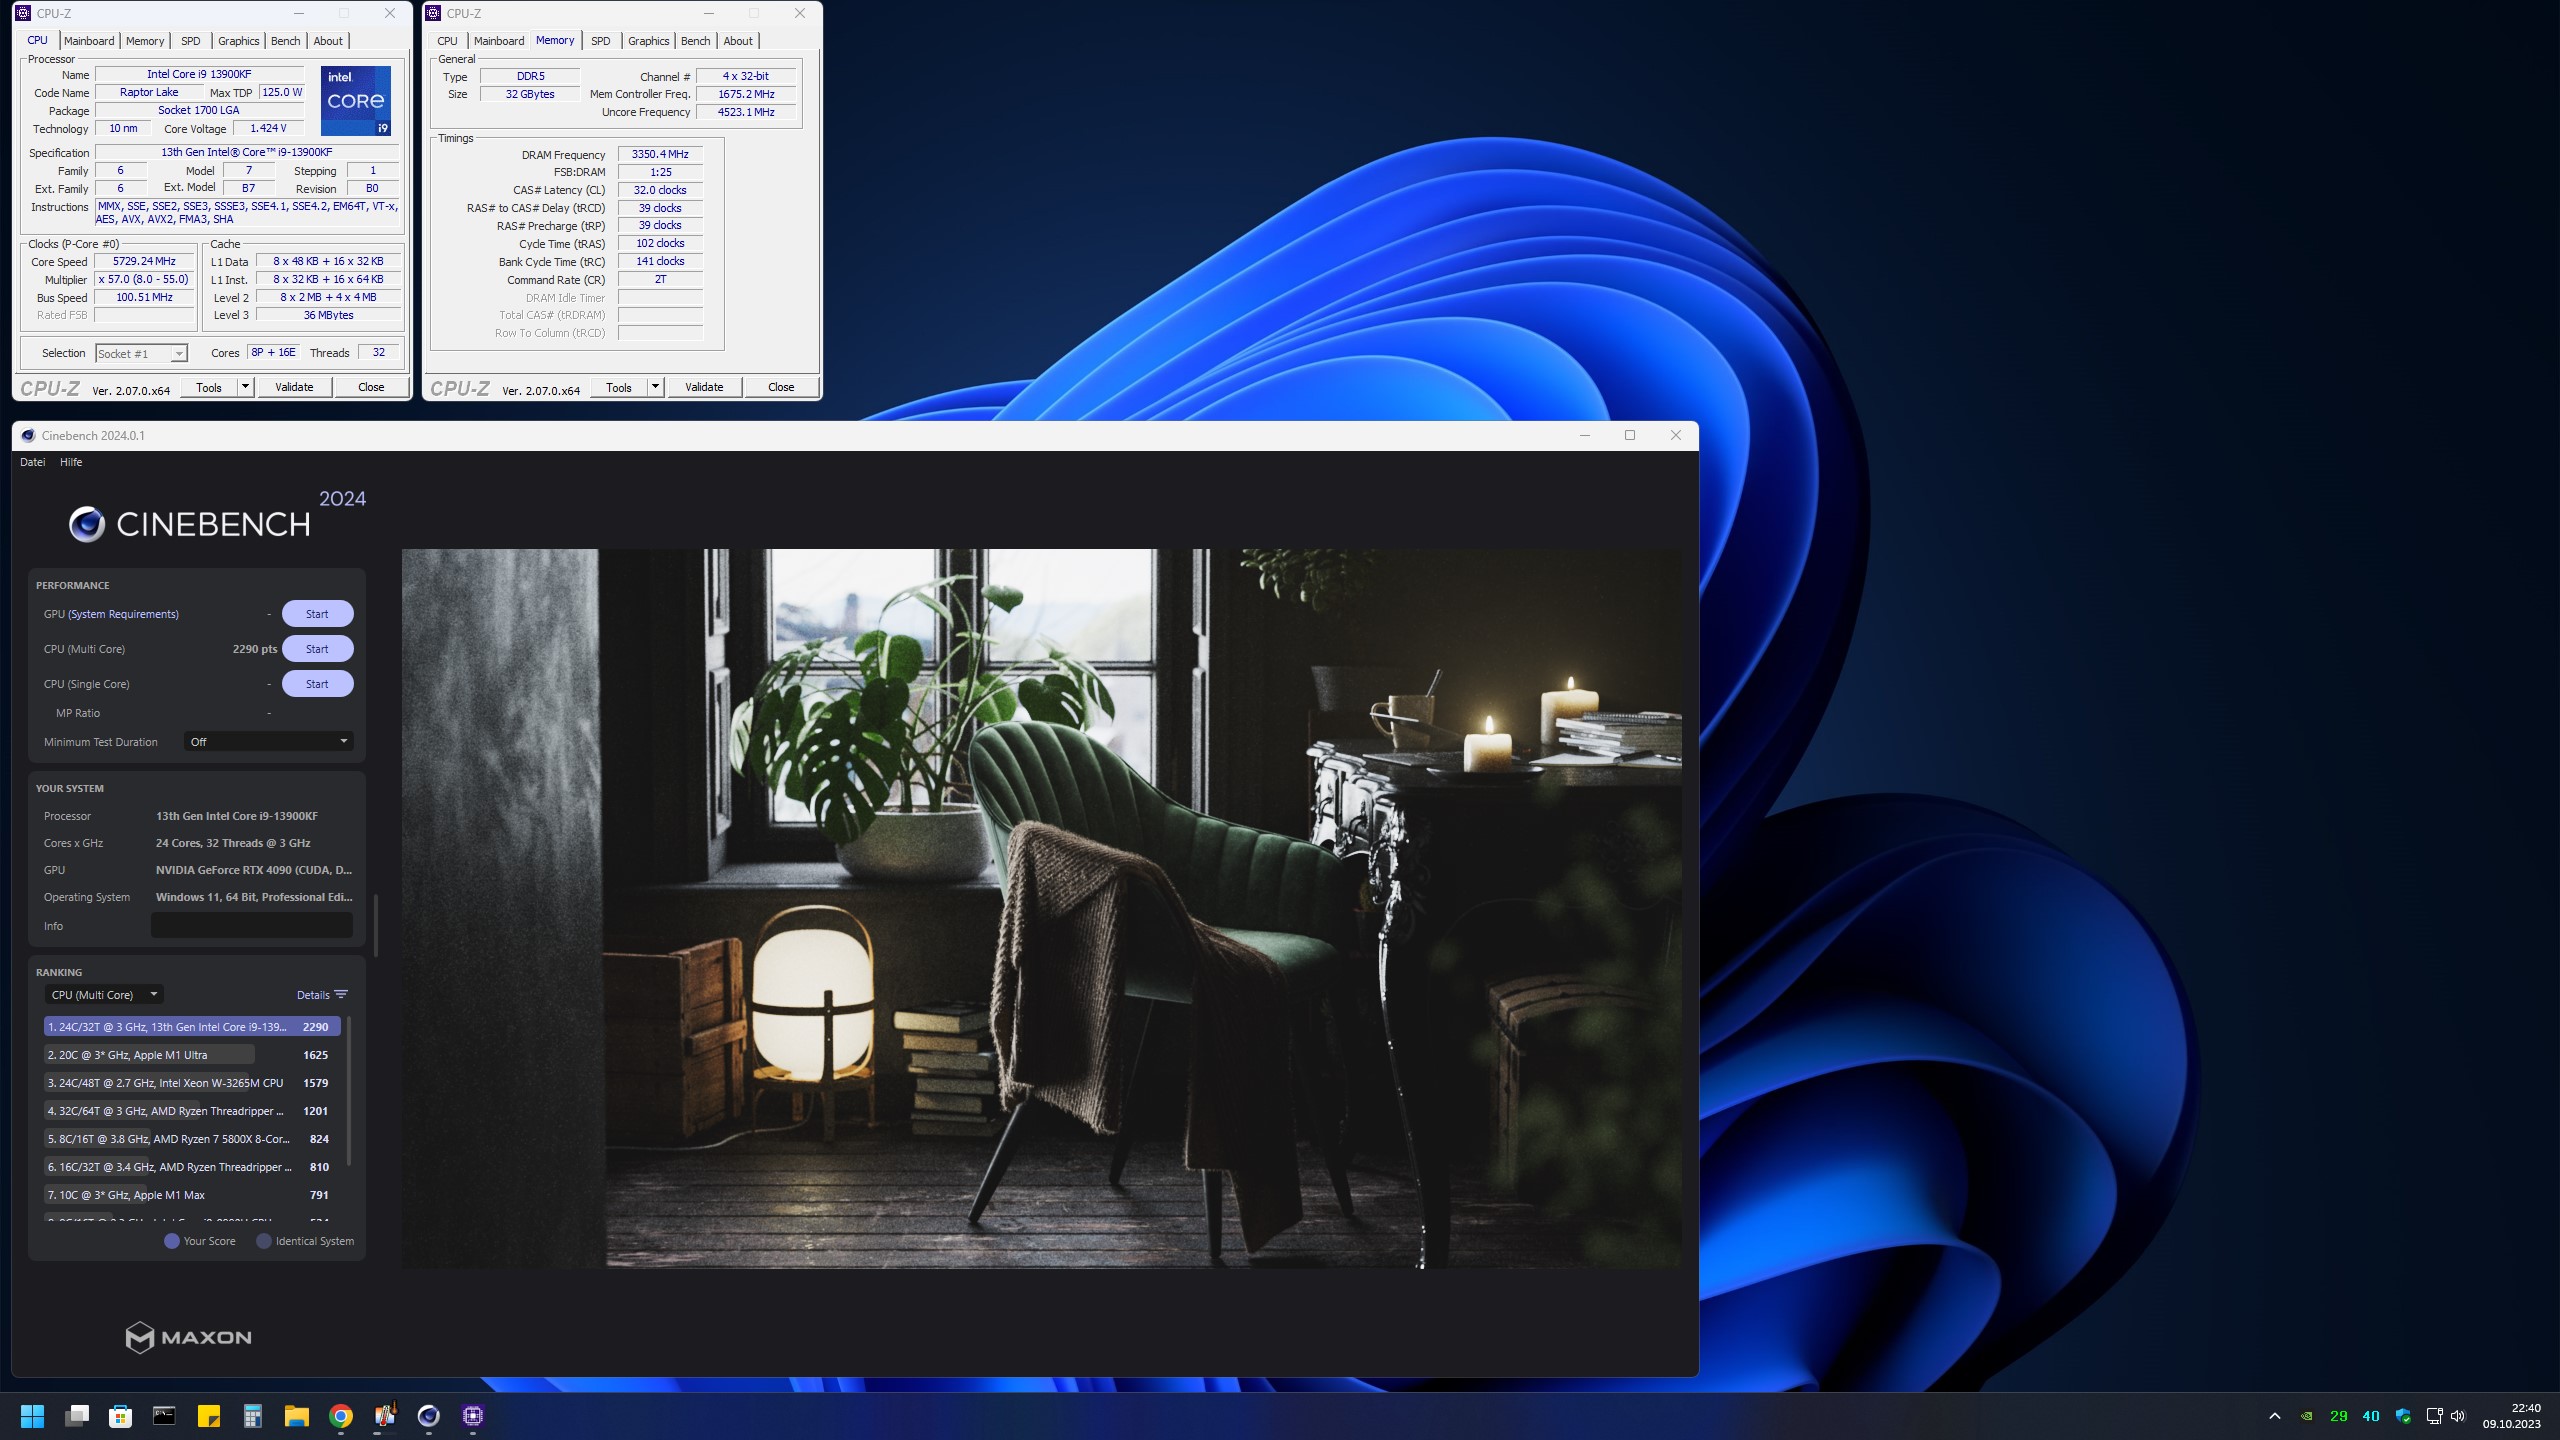Image resolution: width=2560 pixels, height=1440 pixels.
Task: Click the Intel Core i9 badge in CPU-Z
Action: click(x=356, y=101)
